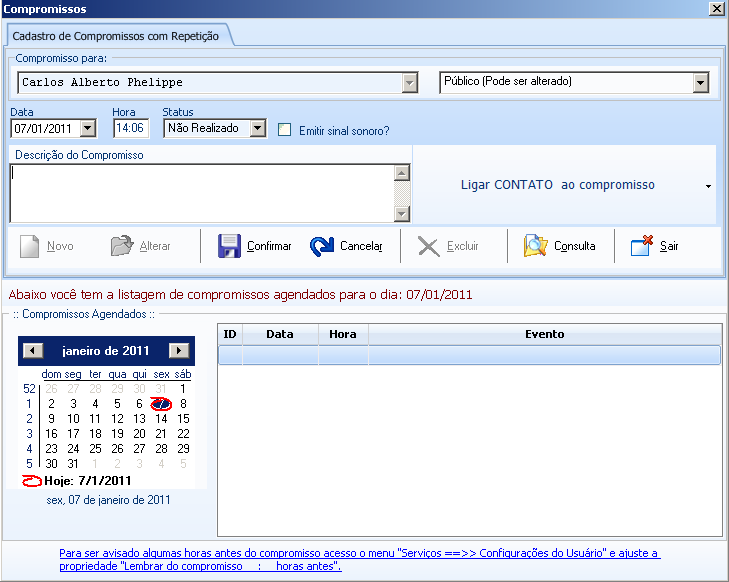Click the Hora column header
Viewport: 729px width, 582px height.
pyautogui.click(x=343, y=334)
